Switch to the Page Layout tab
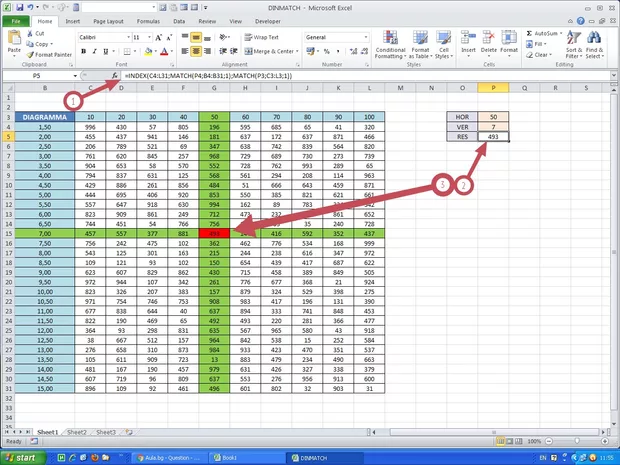 point(108,21)
